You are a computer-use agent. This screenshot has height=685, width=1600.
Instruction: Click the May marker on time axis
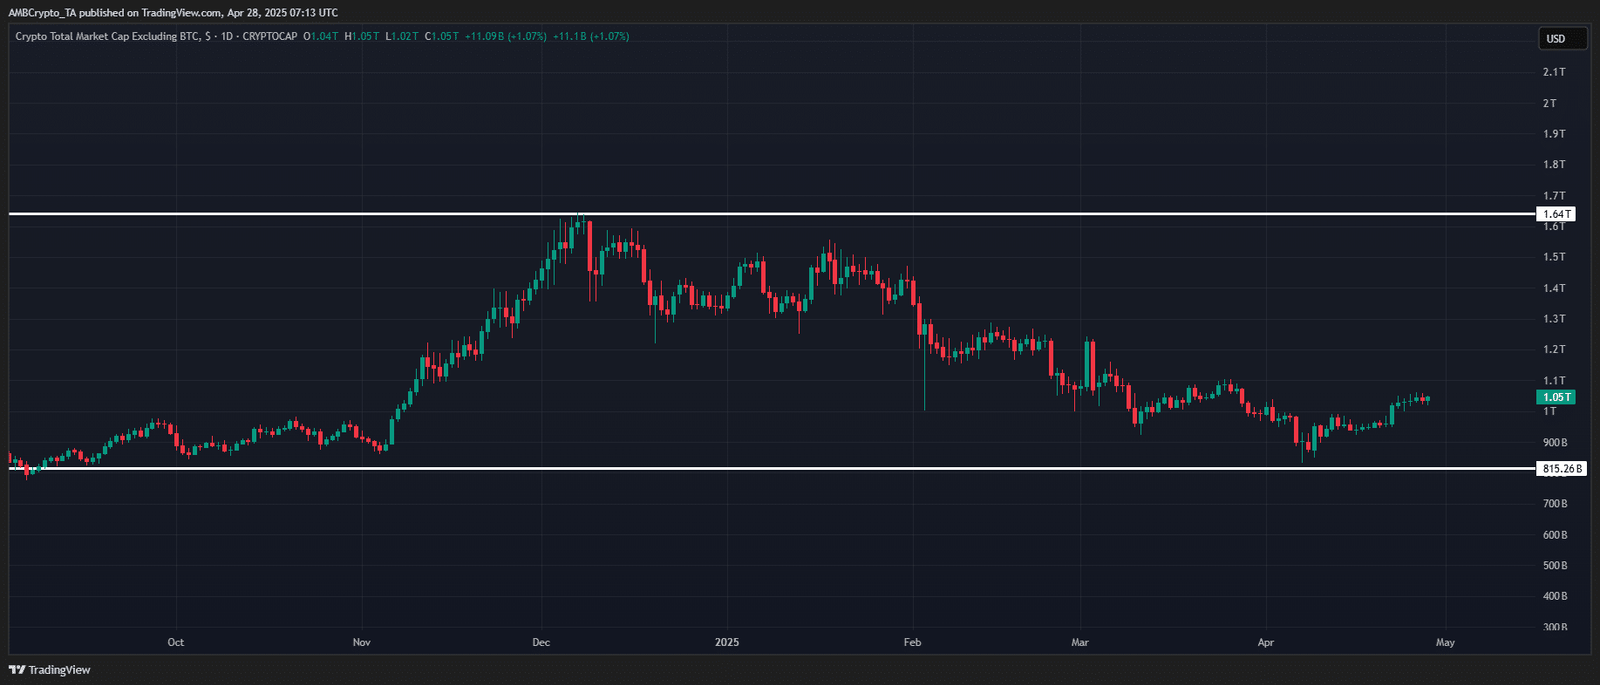1445,642
